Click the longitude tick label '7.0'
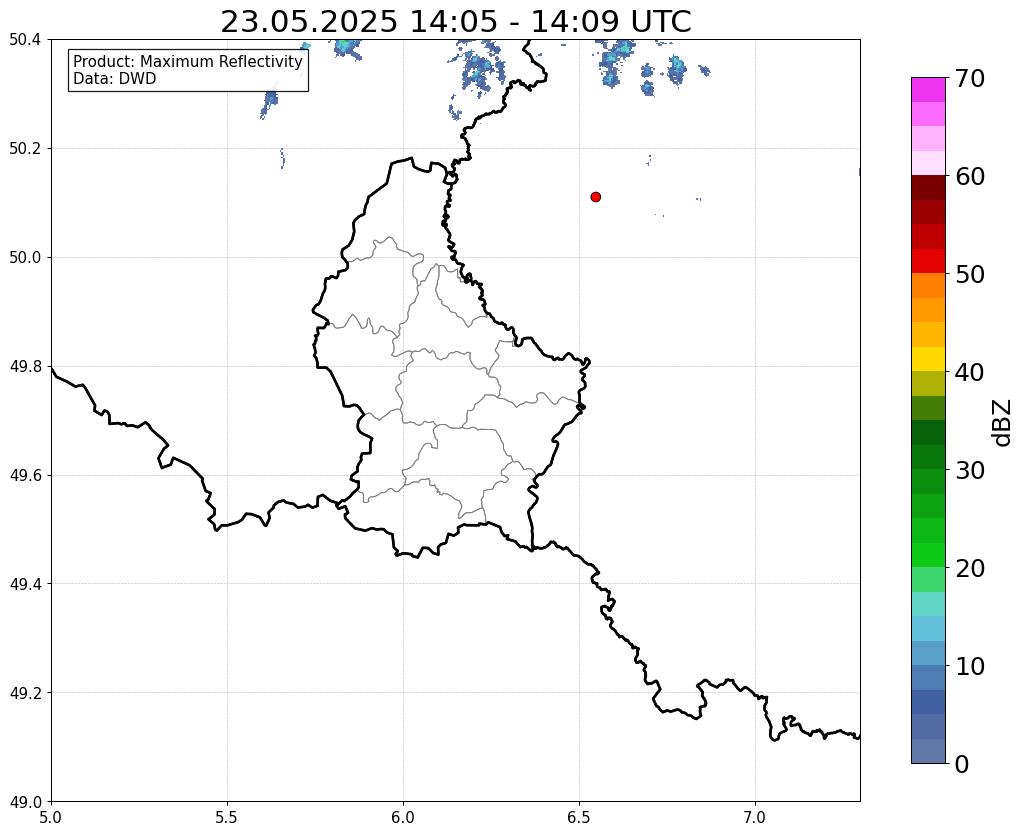 [755, 818]
